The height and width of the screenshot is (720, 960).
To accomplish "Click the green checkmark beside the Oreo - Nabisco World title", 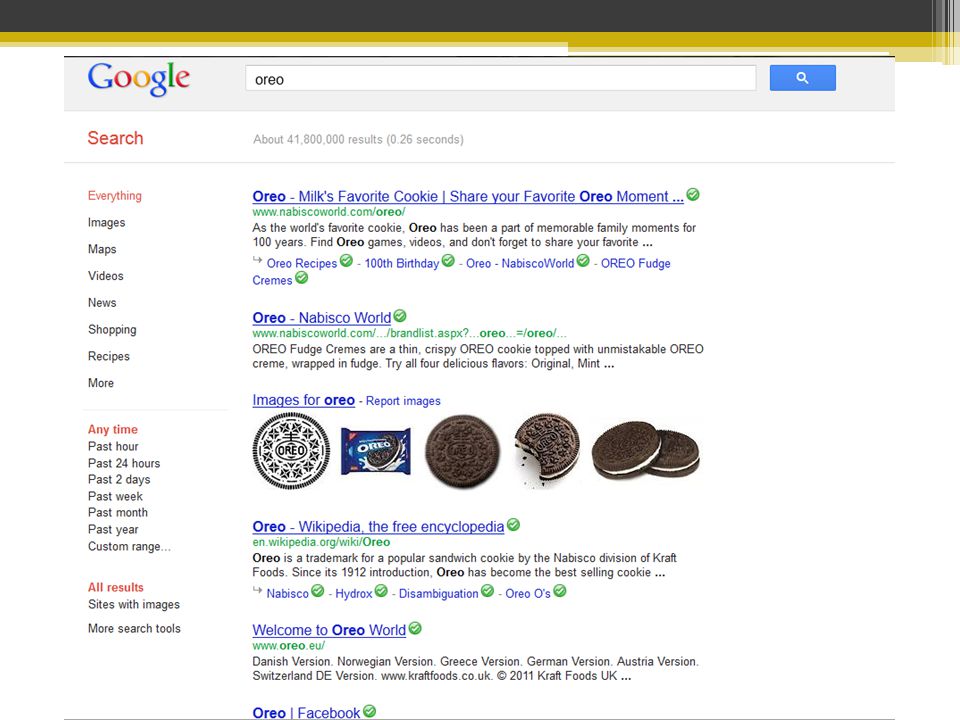I will (400, 316).
